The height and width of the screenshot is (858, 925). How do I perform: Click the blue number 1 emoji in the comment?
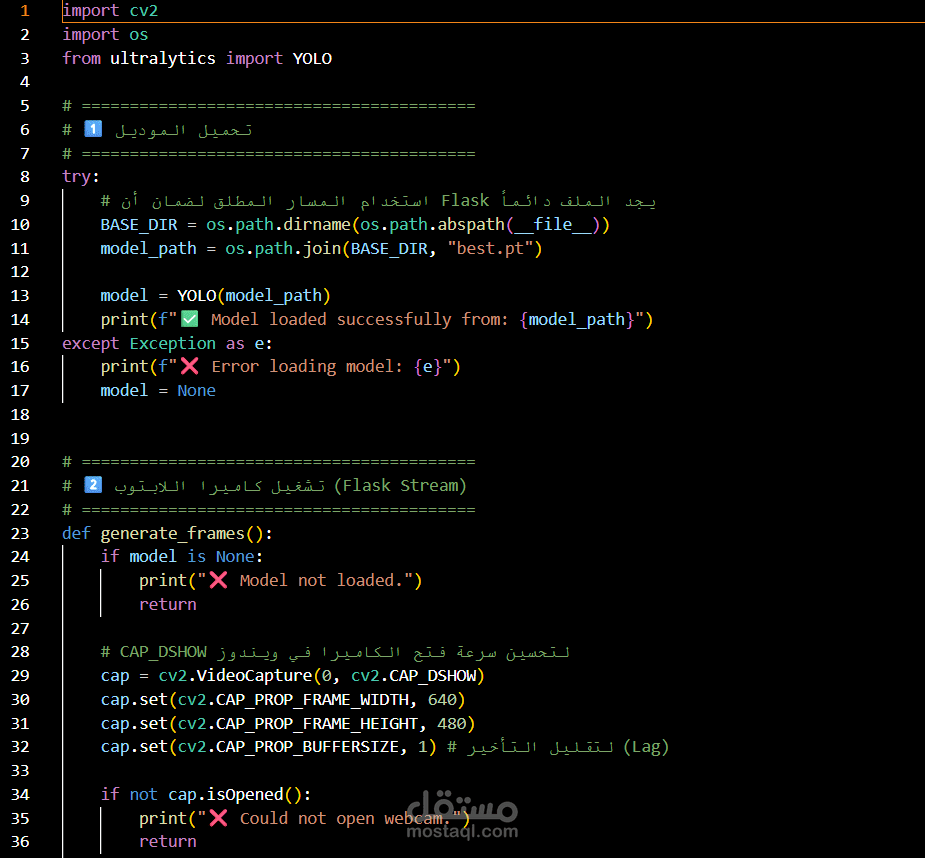[x=93, y=129]
